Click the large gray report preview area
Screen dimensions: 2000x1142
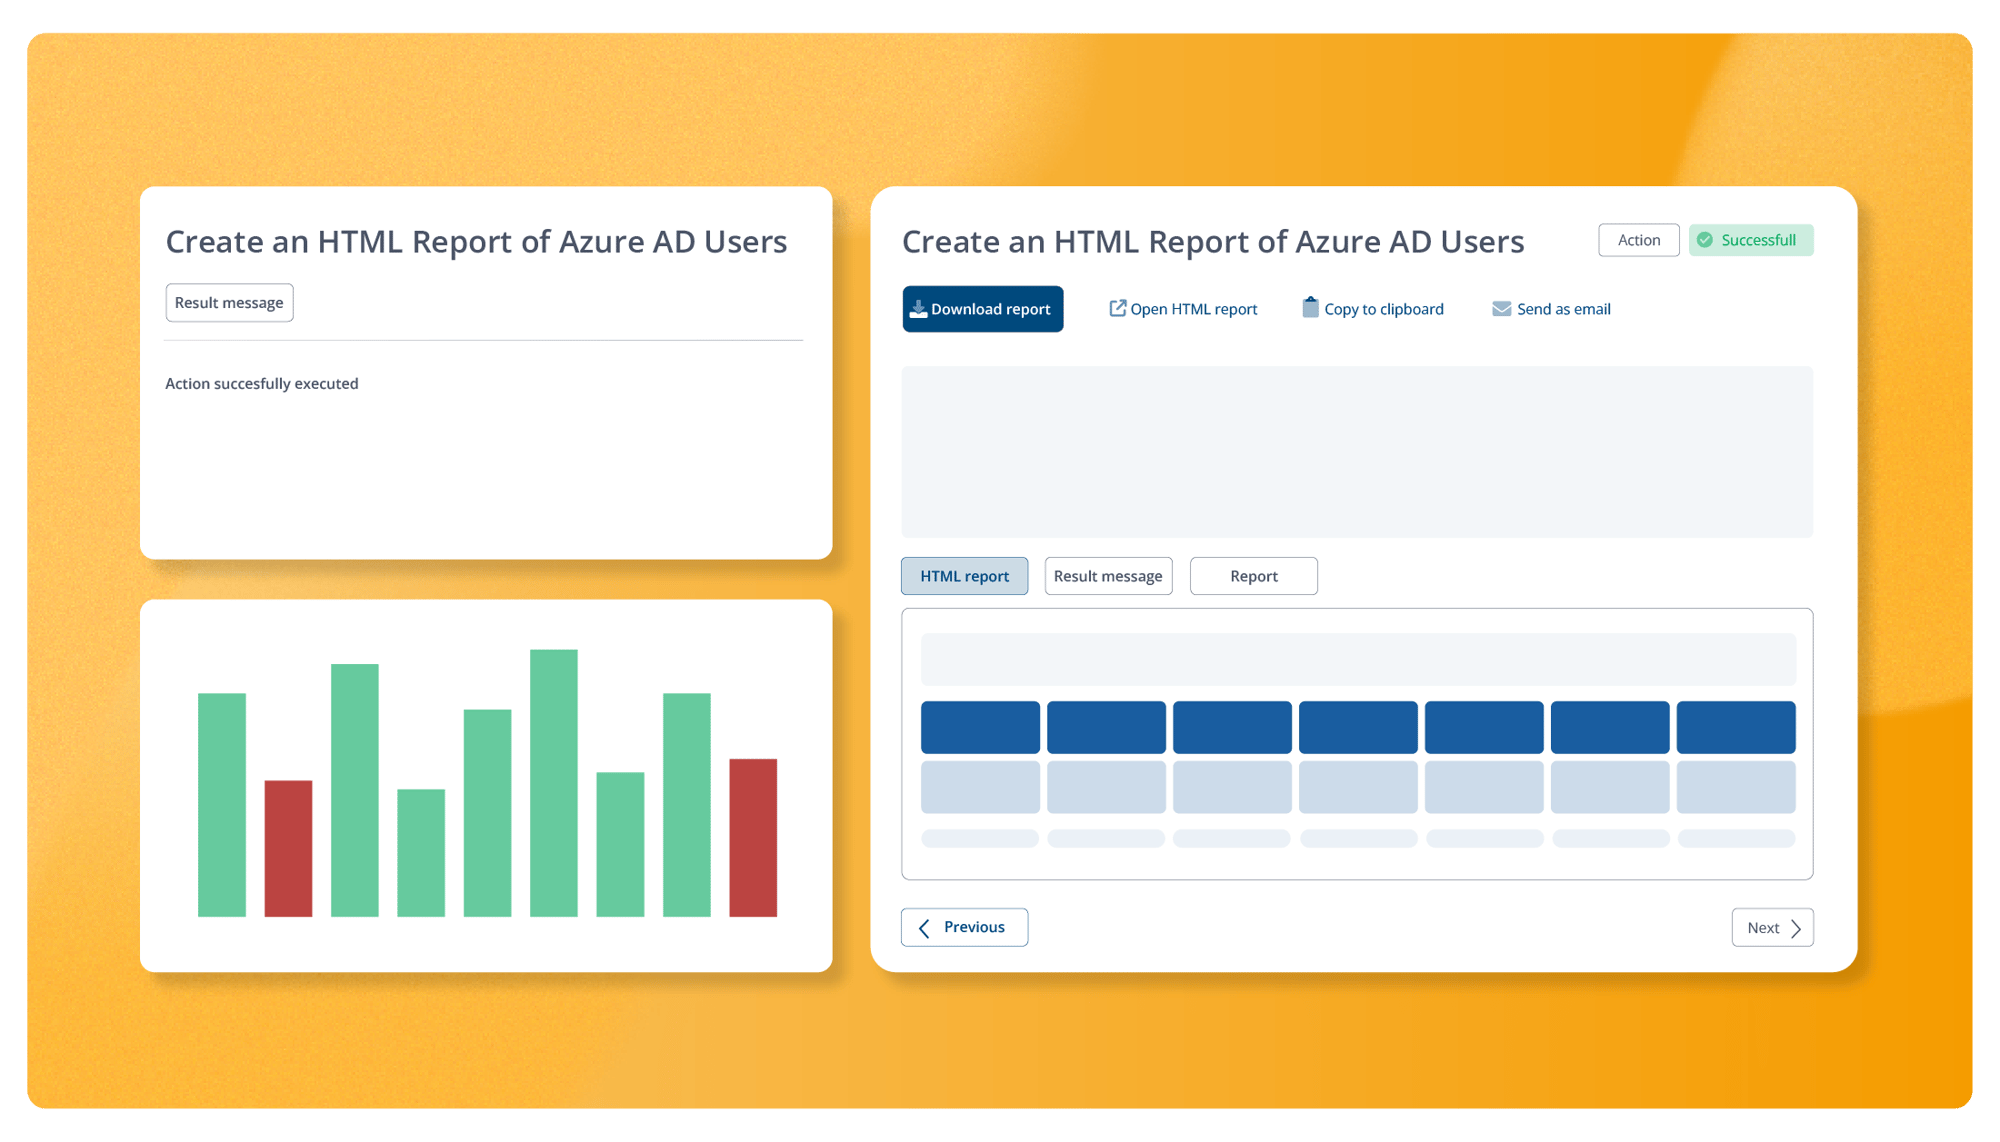point(1357,452)
